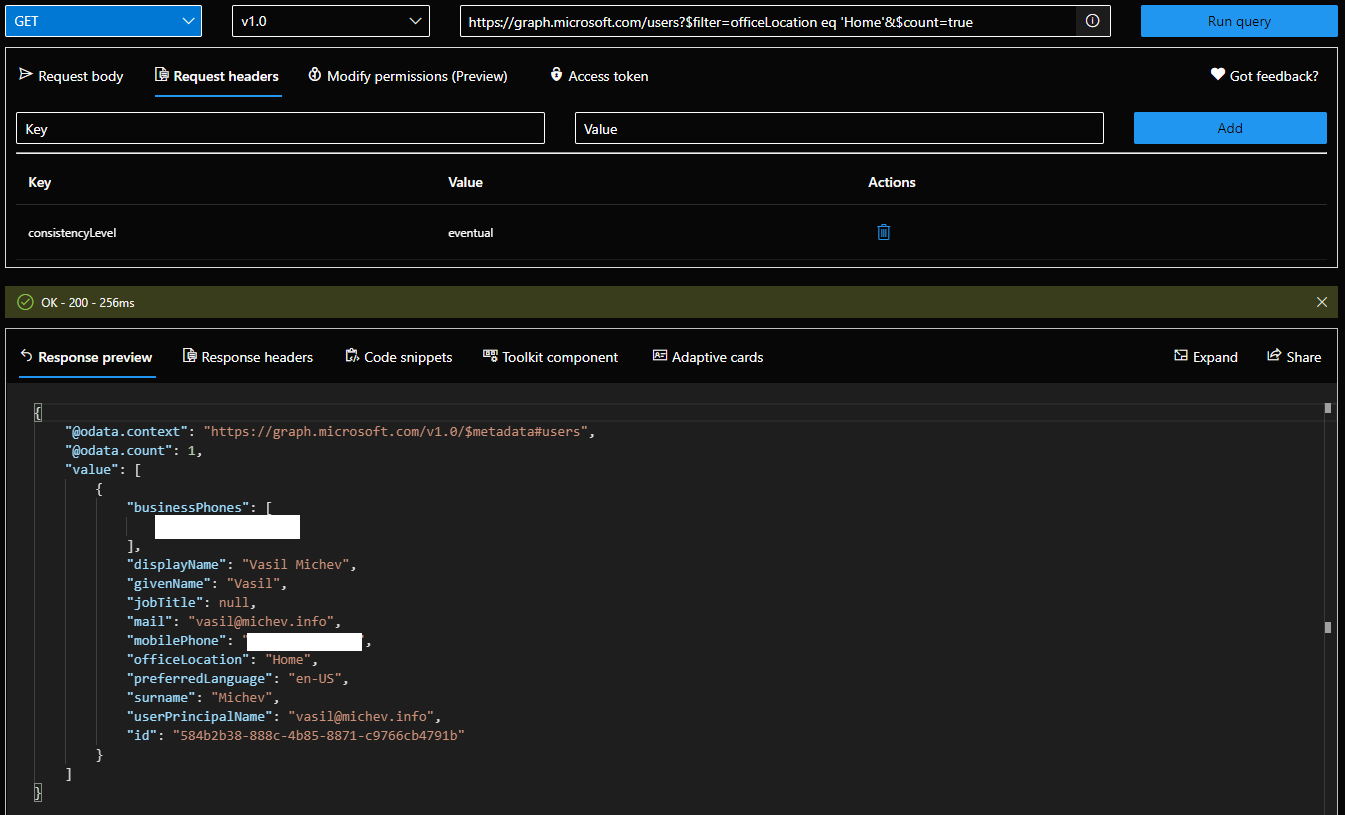This screenshot has width=1345, height=815.
Task: Share the query
Action: pos(1293,357)
